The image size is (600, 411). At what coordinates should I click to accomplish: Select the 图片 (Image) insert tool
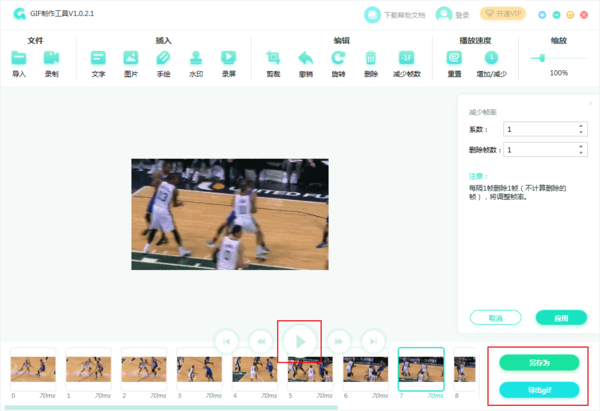click(x=130, y=59)
